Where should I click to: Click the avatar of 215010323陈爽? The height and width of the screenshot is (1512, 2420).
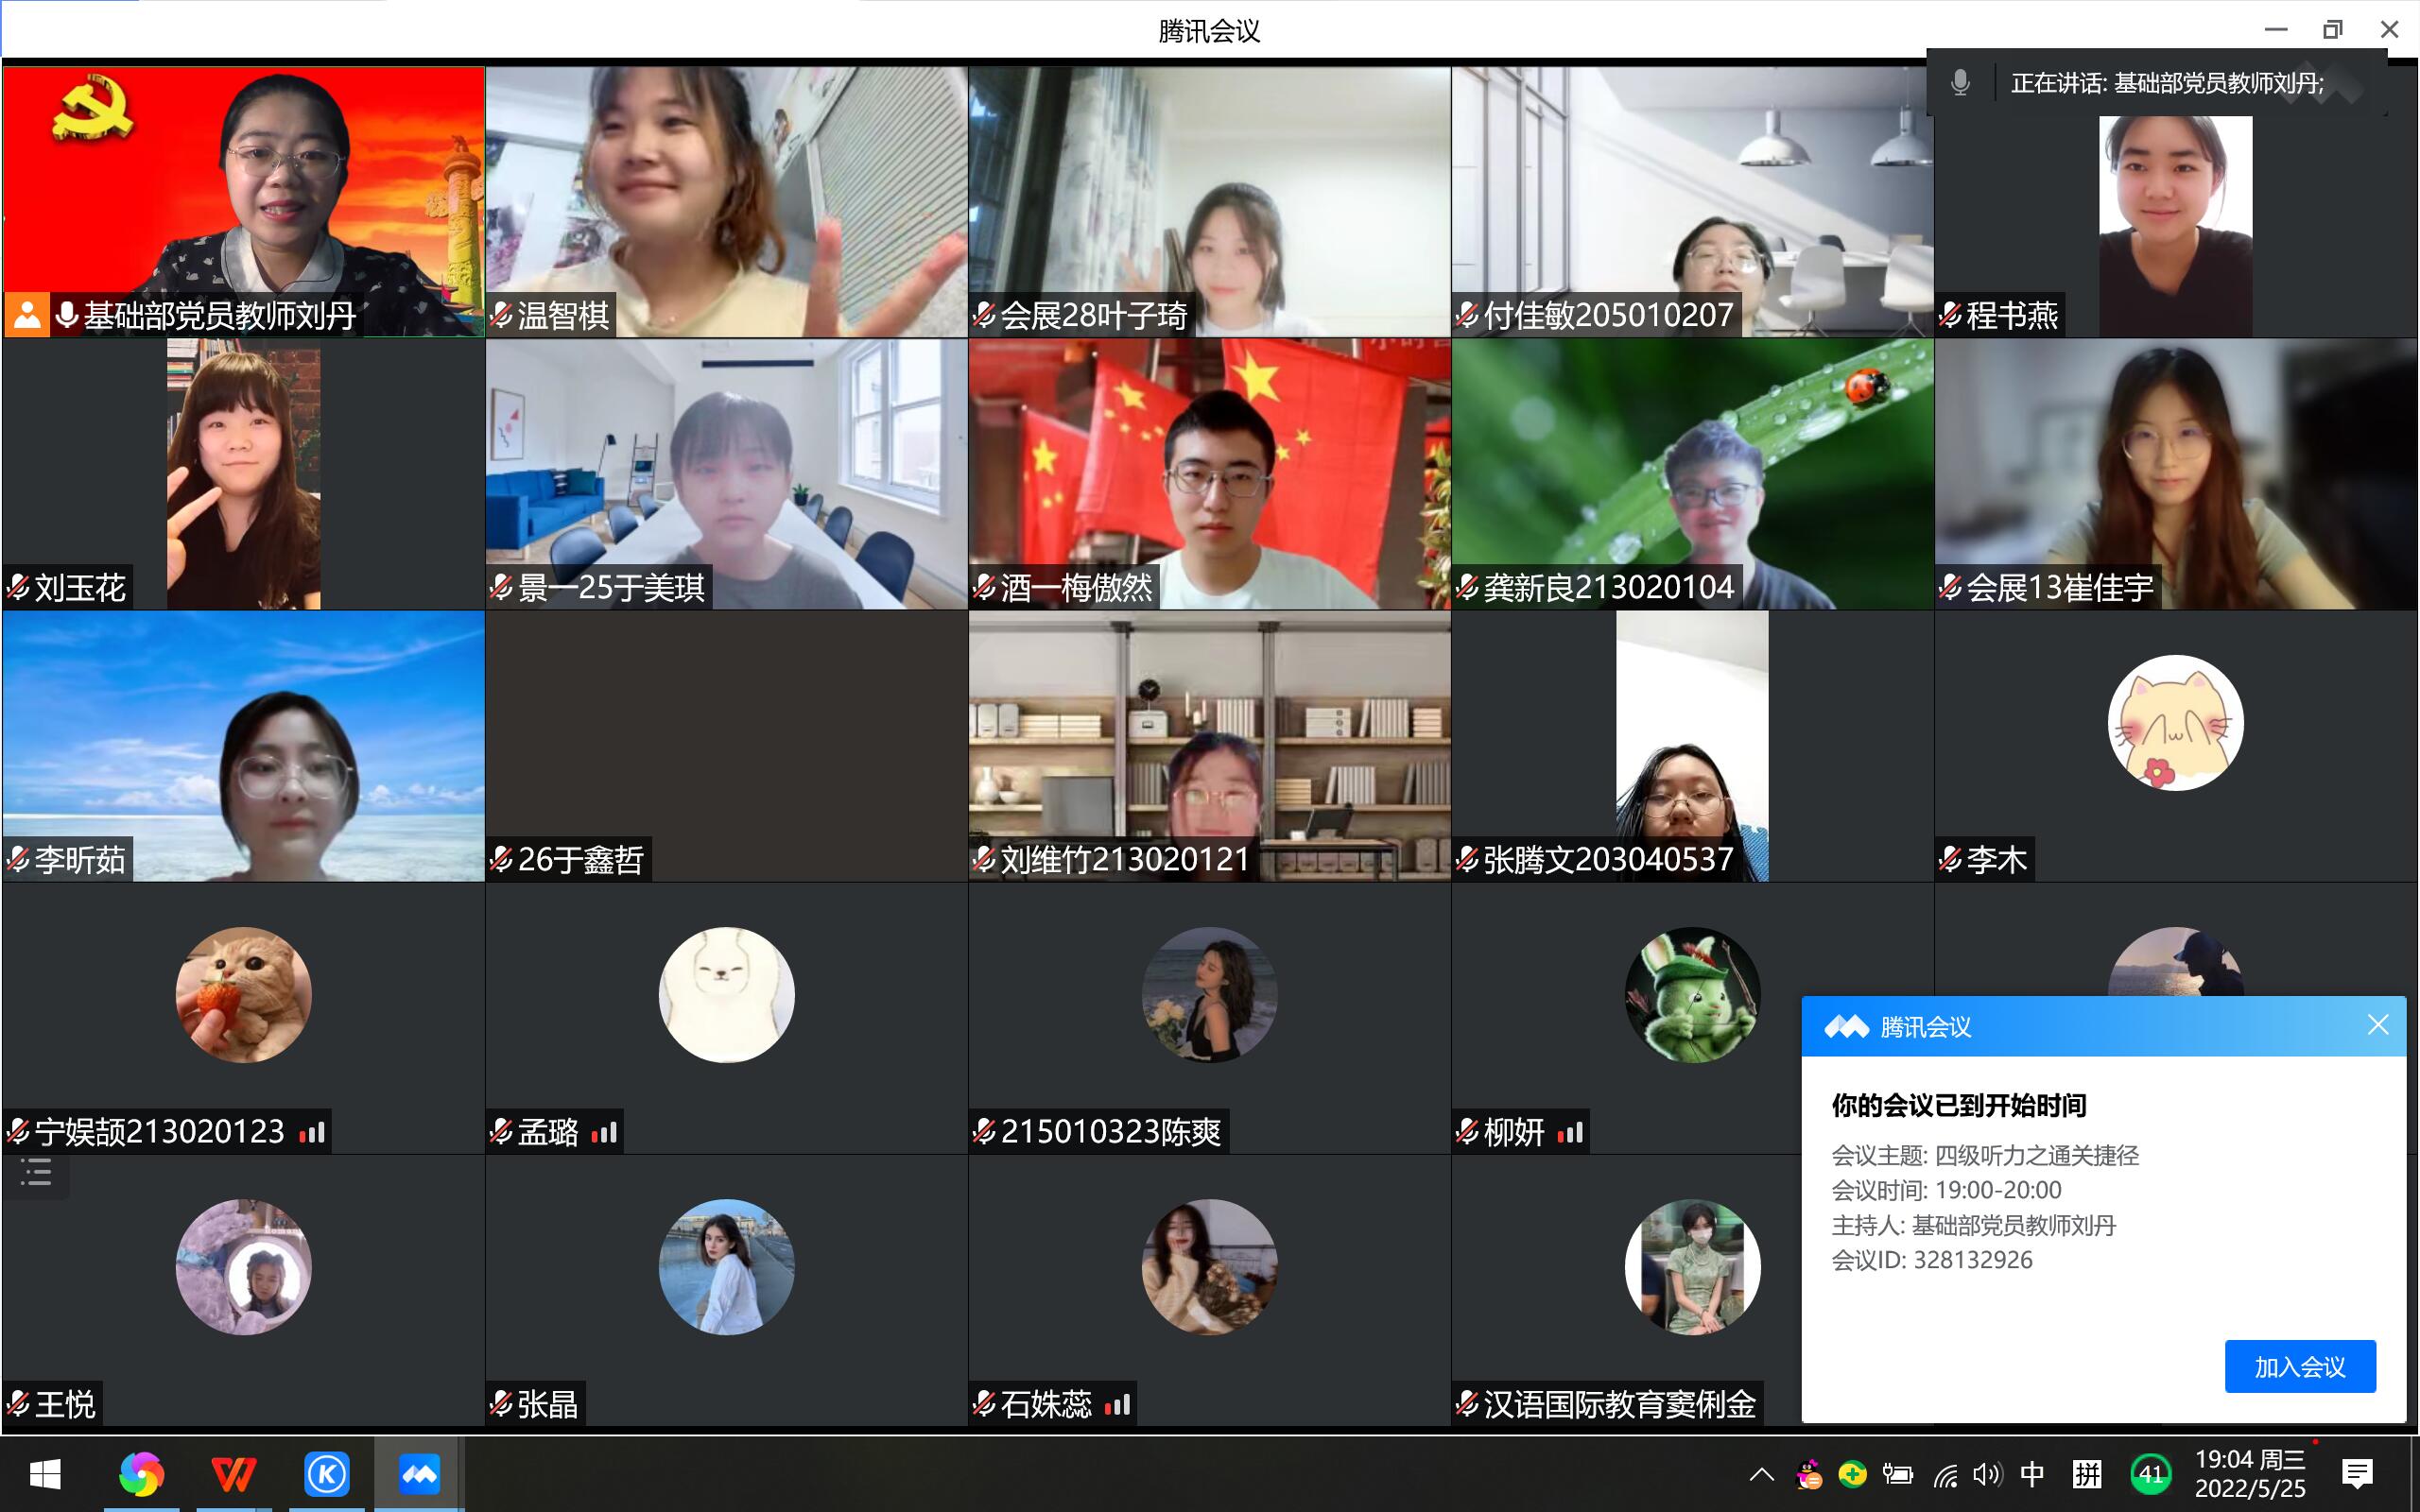click(1209, 995)
